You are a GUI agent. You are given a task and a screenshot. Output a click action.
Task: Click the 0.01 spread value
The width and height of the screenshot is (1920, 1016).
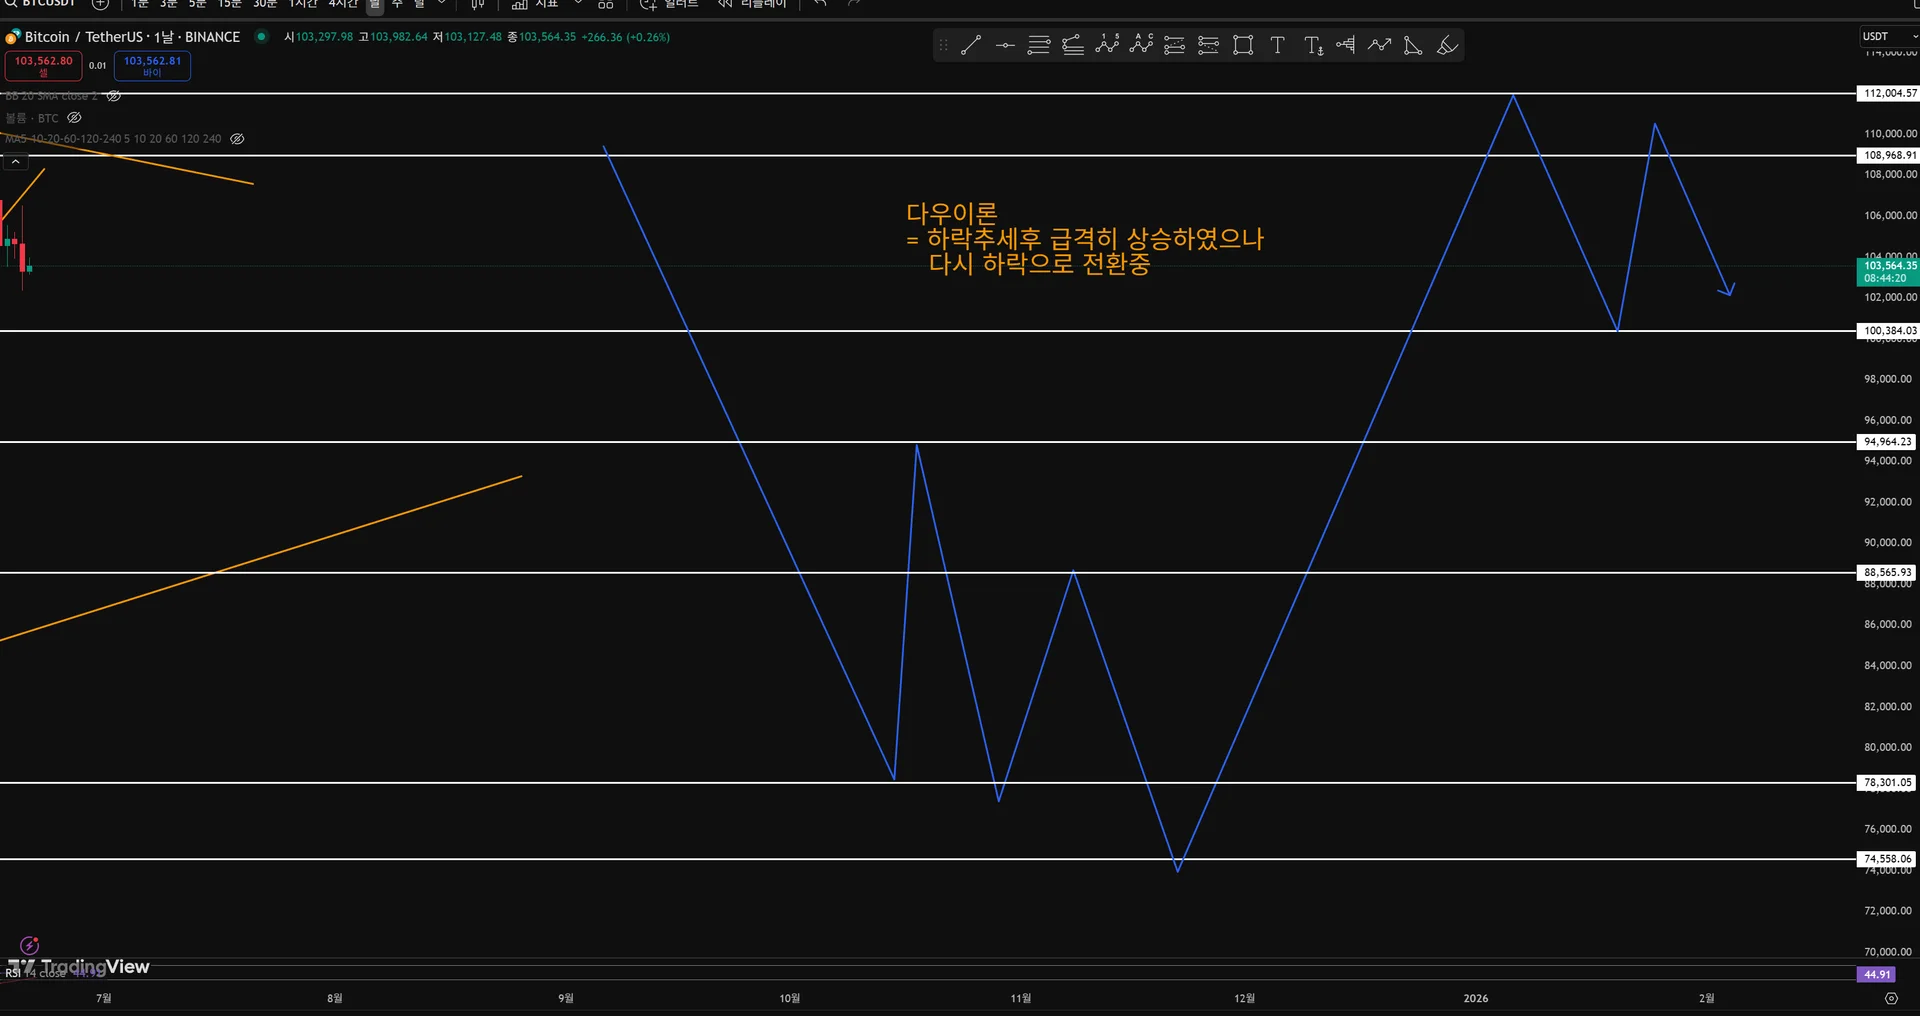coord(97,66)
